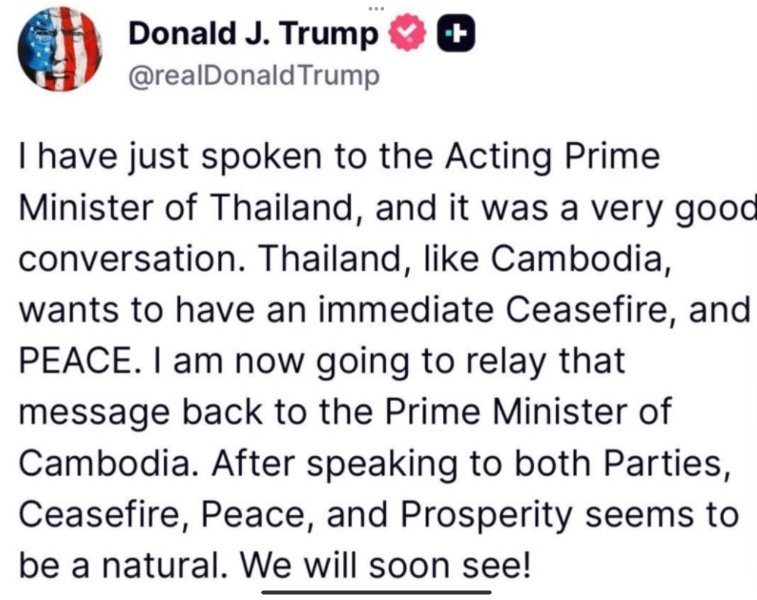This screenshot has width=757, height=600.
Task: Click the line starting 'I have just spoken'
Action: point(339,158)
